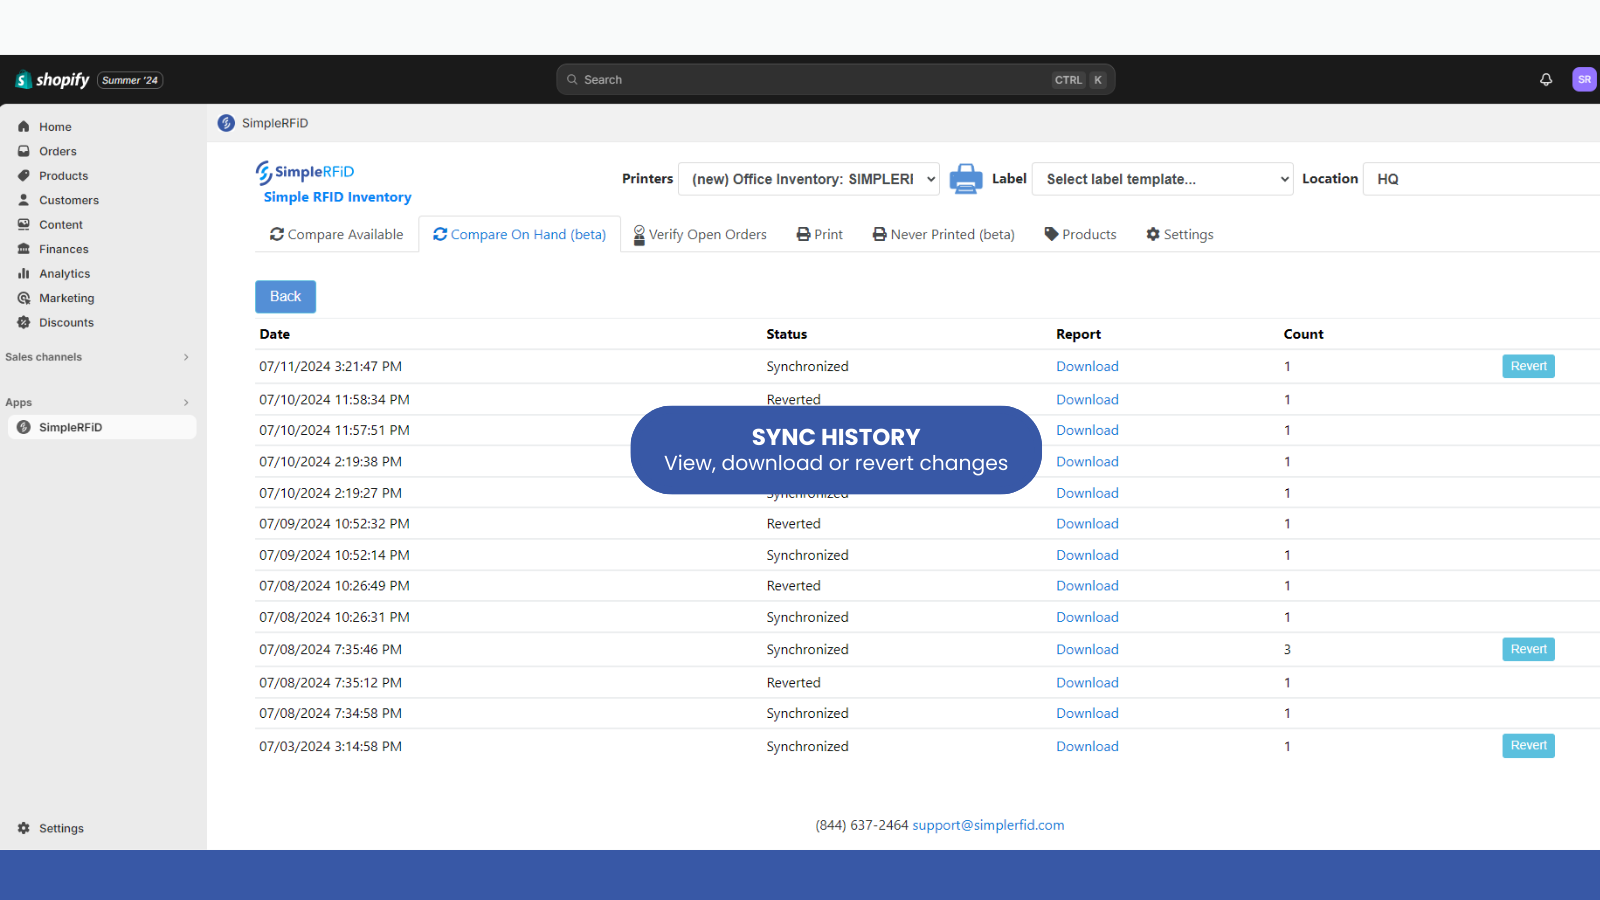The width and height of the screenshot is (1600, 900).
Task: Download report for 07/10/2024 2:19:27 PM
Action: [x=1088, y=493]
